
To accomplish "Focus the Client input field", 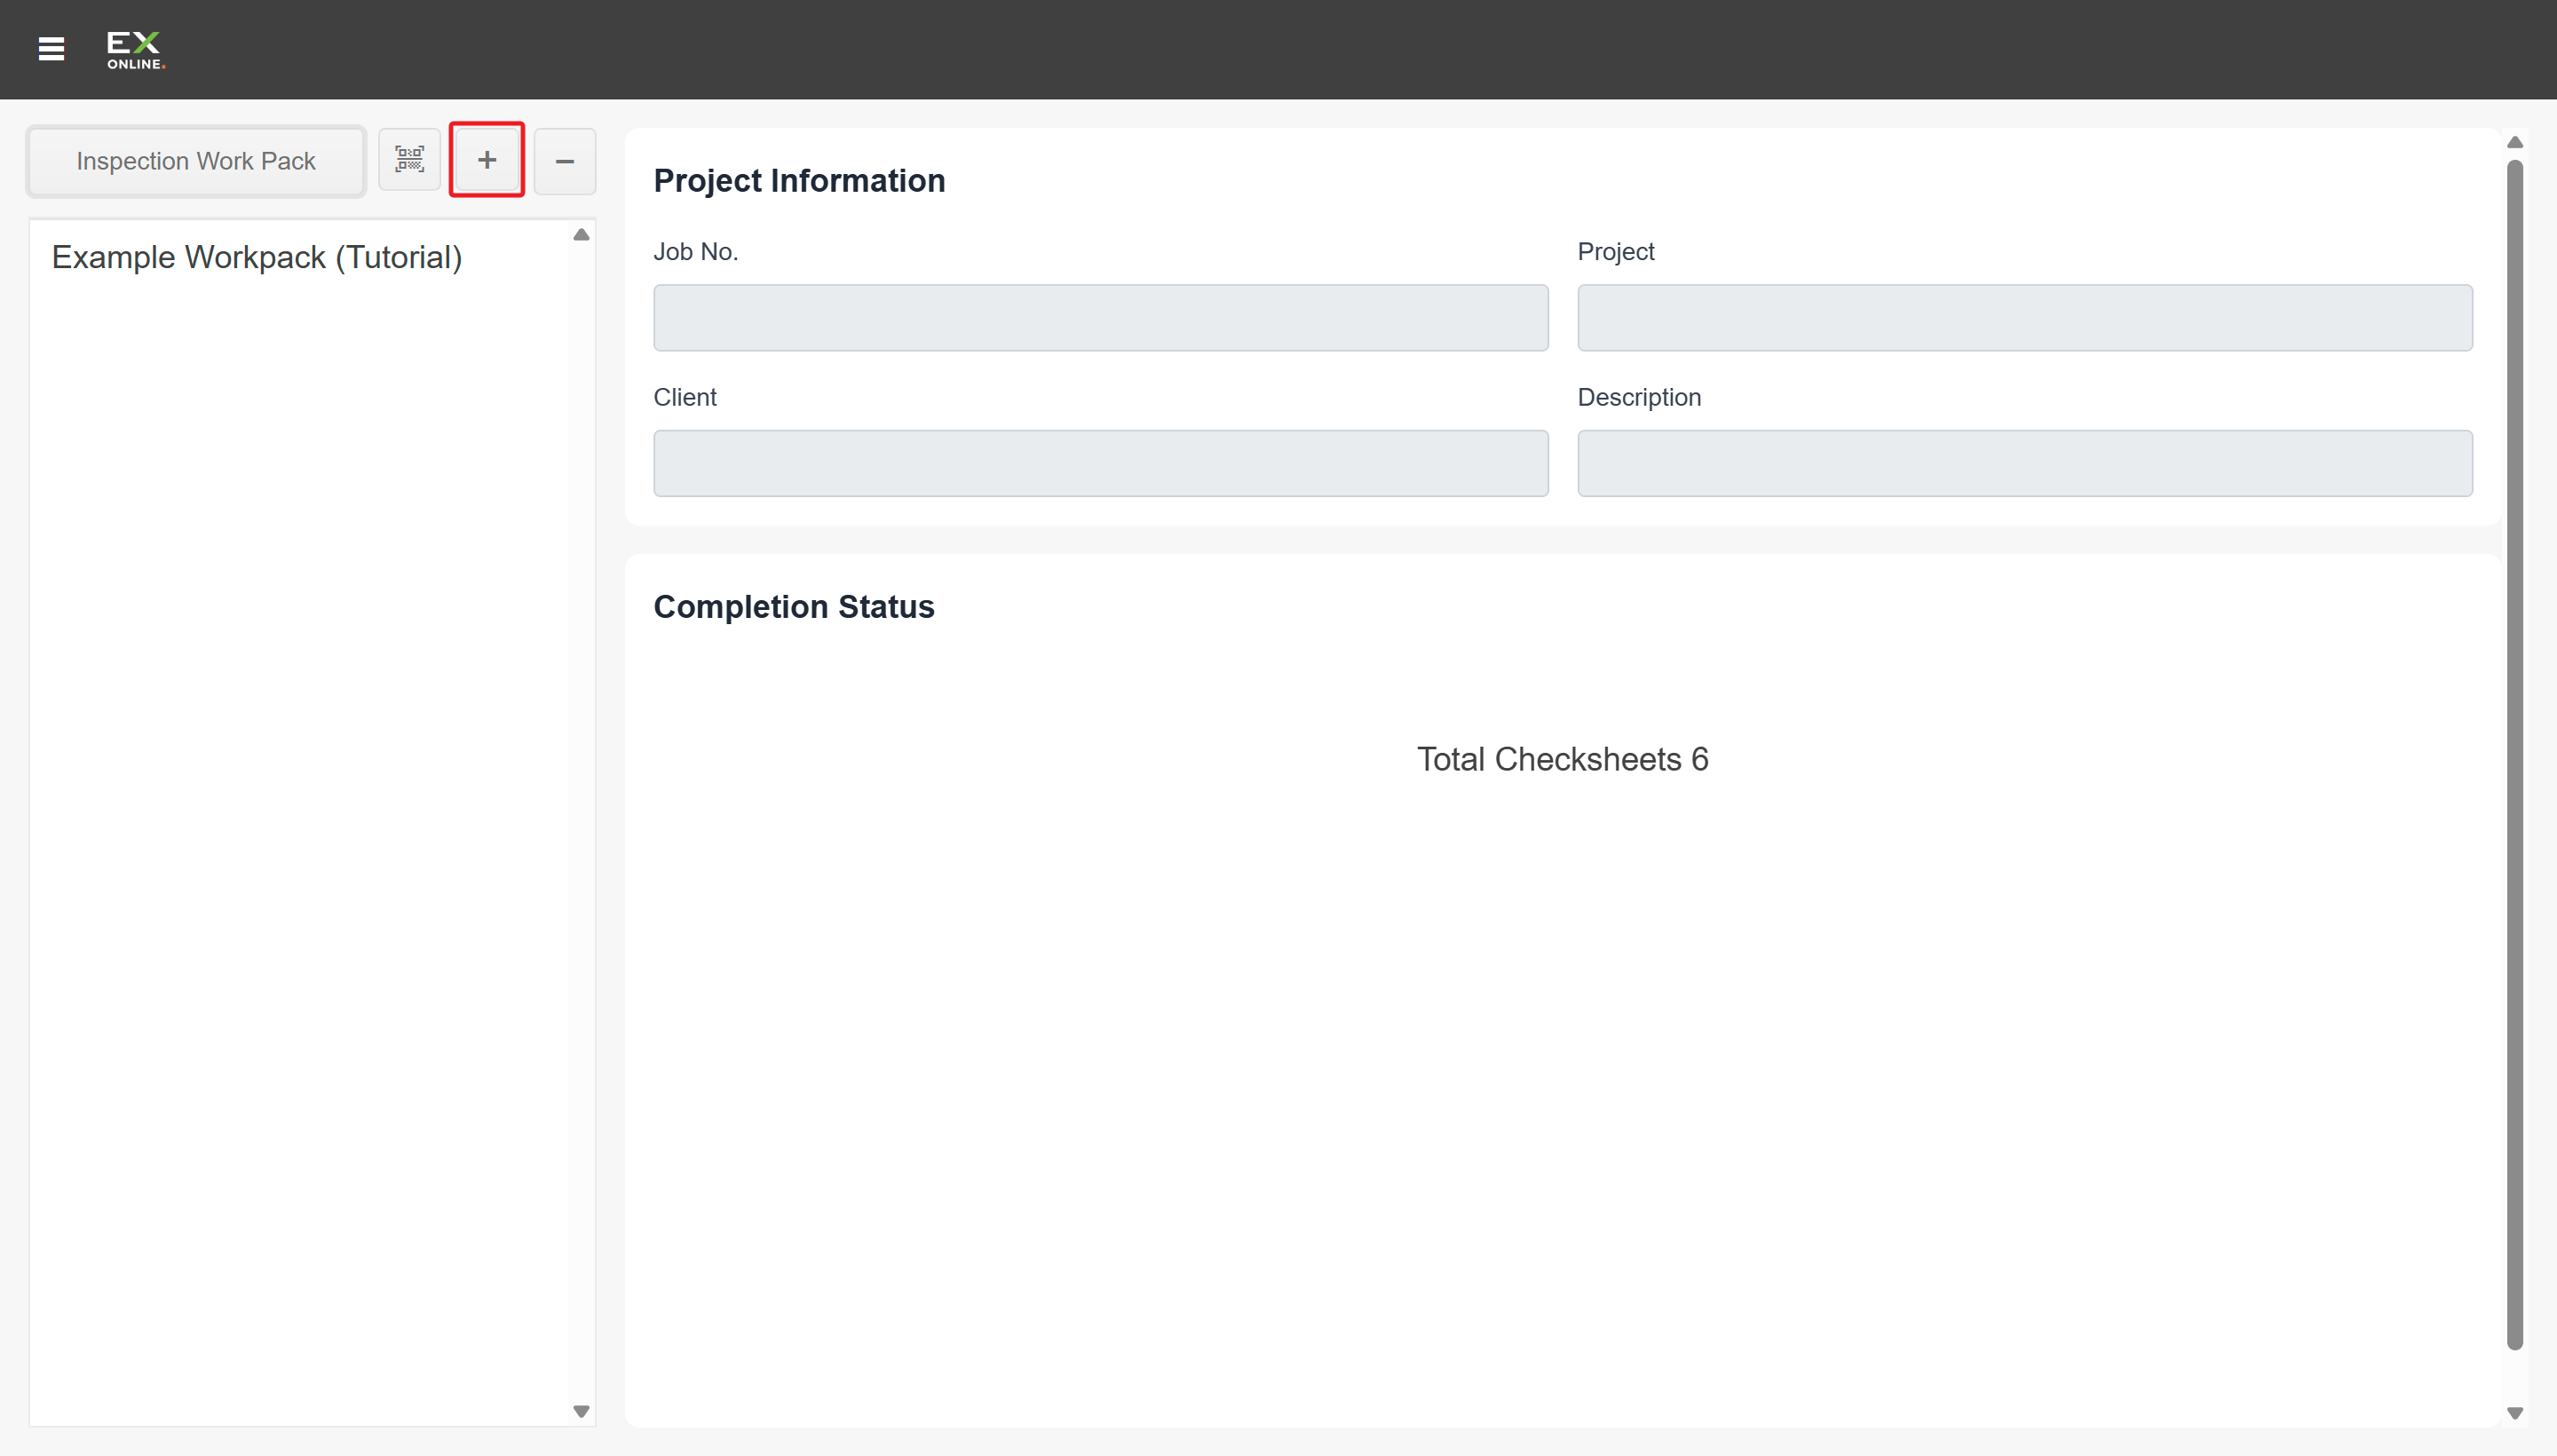I will [1100, 464].
